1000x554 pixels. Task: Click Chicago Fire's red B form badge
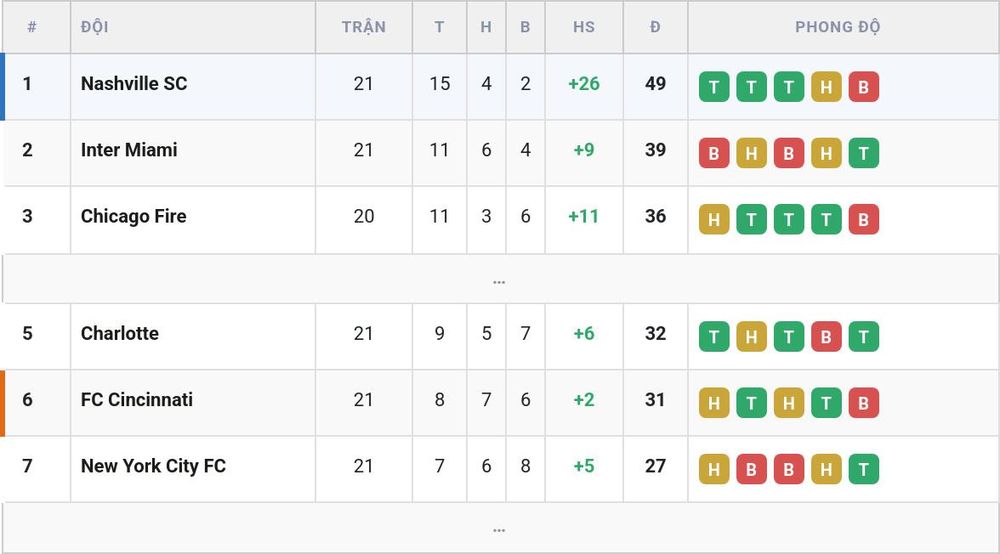click(864, 219)
